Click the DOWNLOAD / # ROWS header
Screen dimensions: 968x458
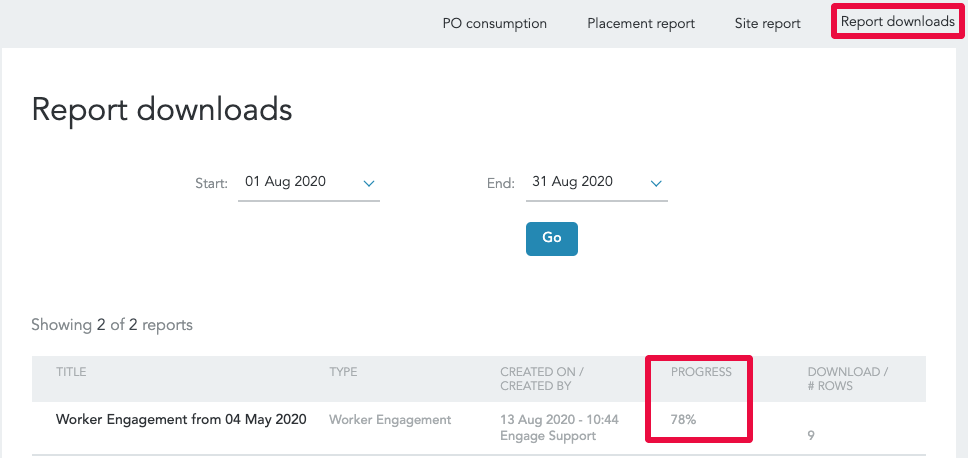848,379
